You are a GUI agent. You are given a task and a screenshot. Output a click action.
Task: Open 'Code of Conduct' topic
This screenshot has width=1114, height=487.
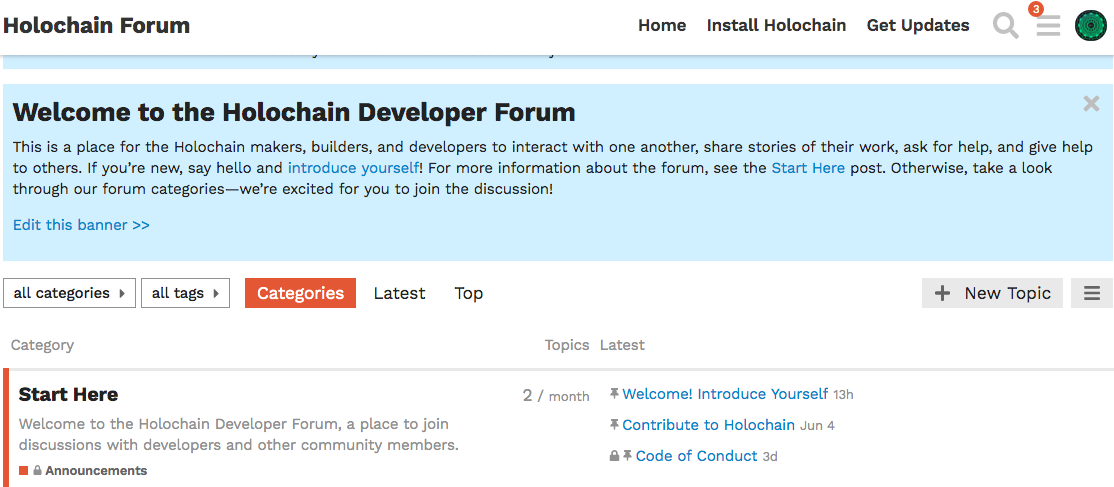(x=696, y=456)
